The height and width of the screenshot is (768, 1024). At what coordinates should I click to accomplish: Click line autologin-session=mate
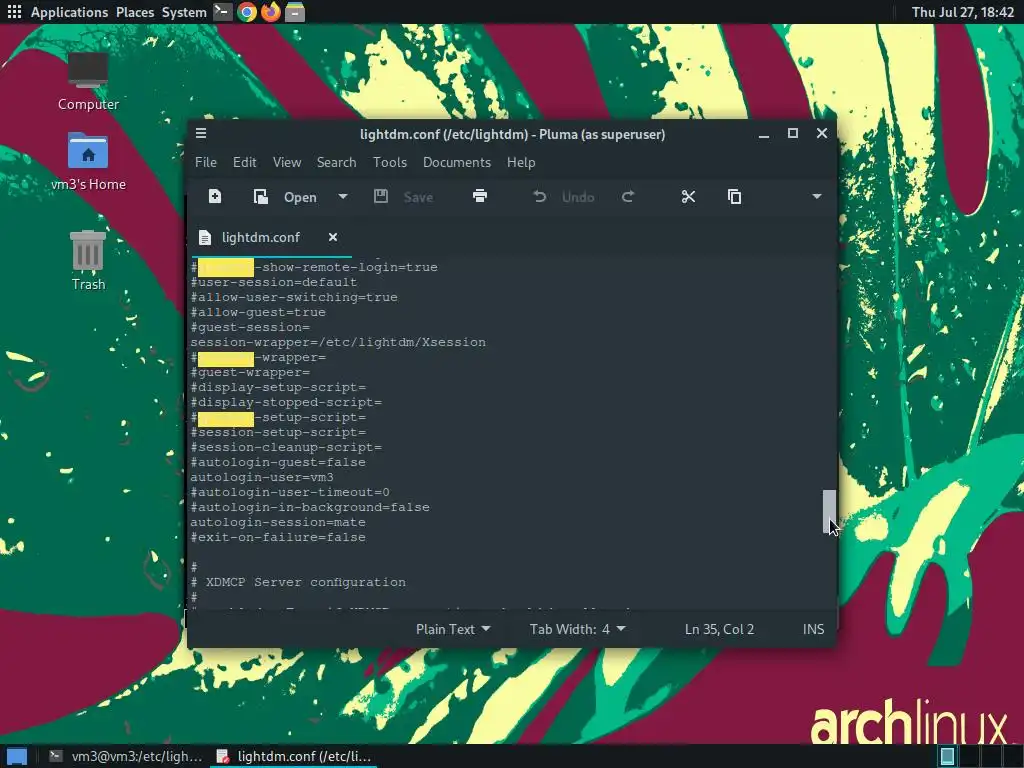click(278, 522)
